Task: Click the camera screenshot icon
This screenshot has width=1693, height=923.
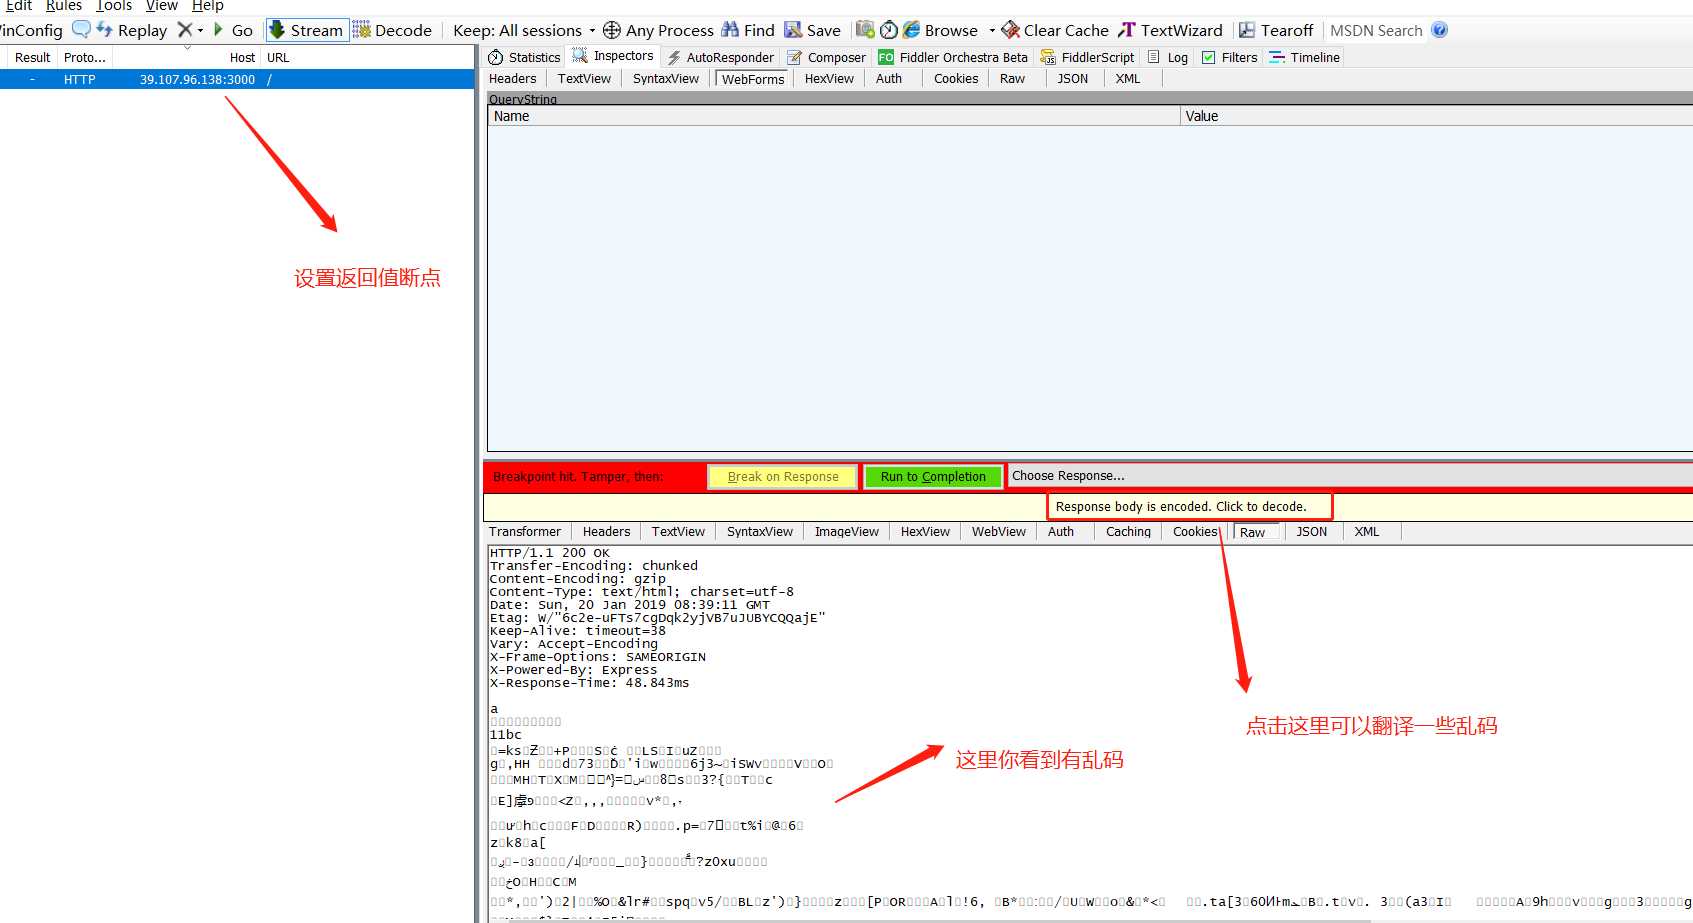Action: [865, 30]
